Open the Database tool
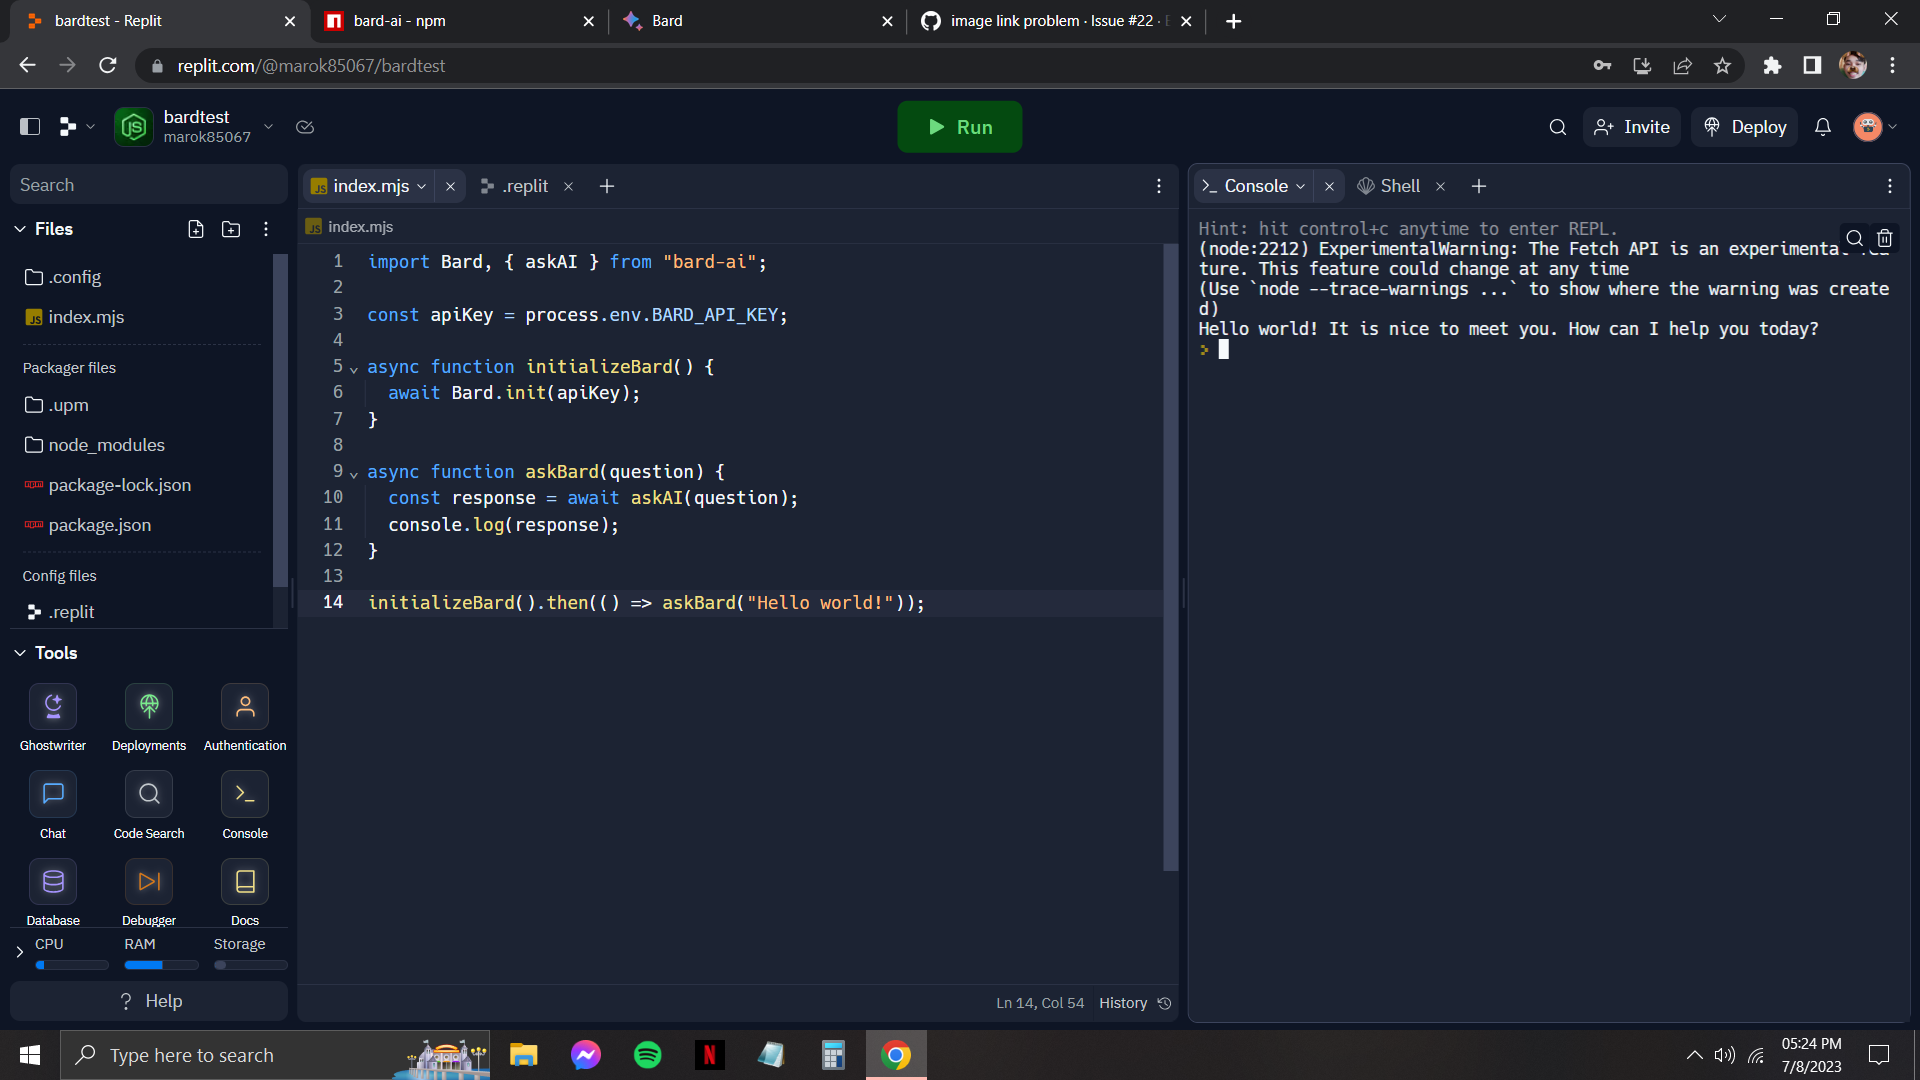Viewport: 1920px width, 1080px height. point(52,881)
